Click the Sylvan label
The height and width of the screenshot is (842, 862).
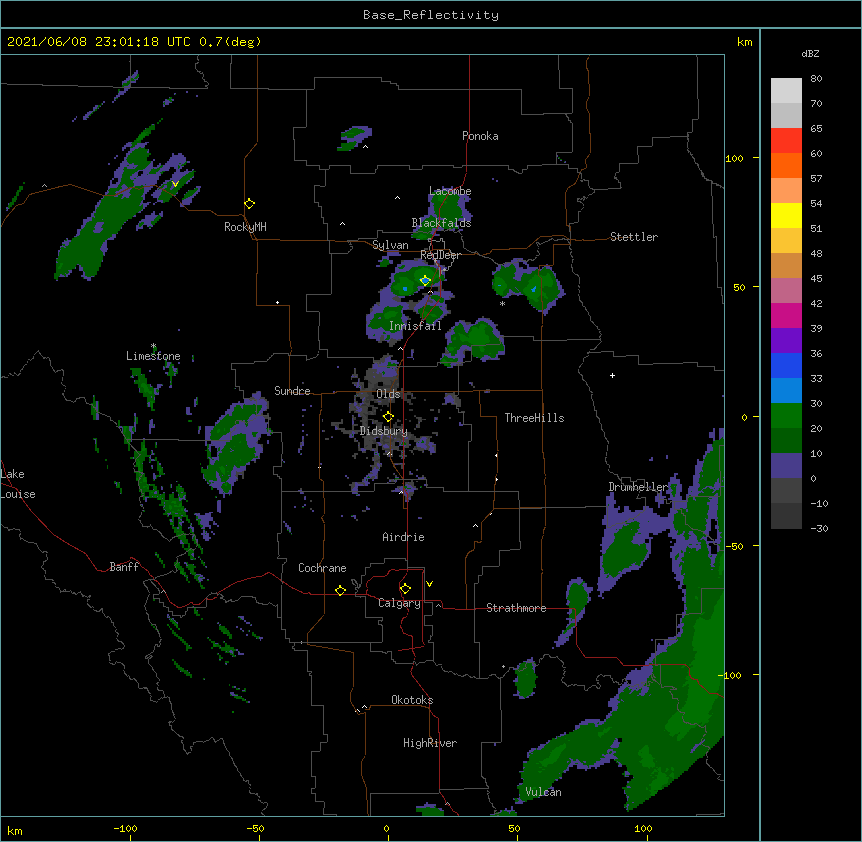[390, 245]
